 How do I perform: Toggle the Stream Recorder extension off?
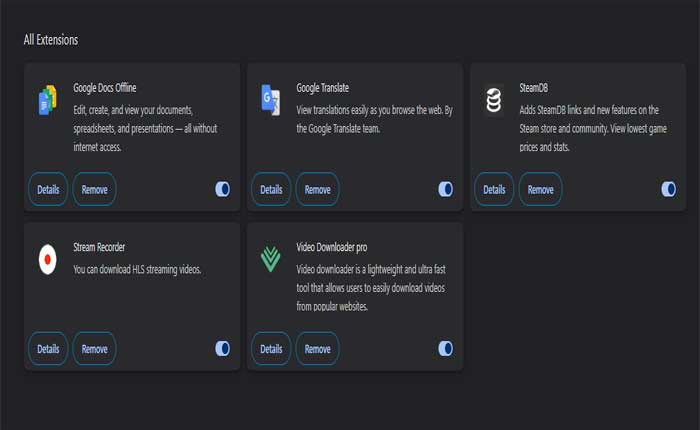222,349
